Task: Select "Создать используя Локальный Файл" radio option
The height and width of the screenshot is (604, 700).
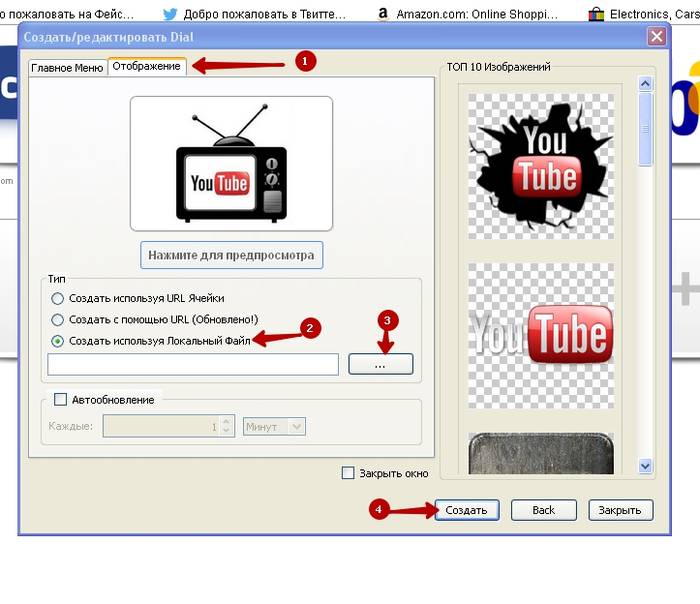Action: [58, 341]
